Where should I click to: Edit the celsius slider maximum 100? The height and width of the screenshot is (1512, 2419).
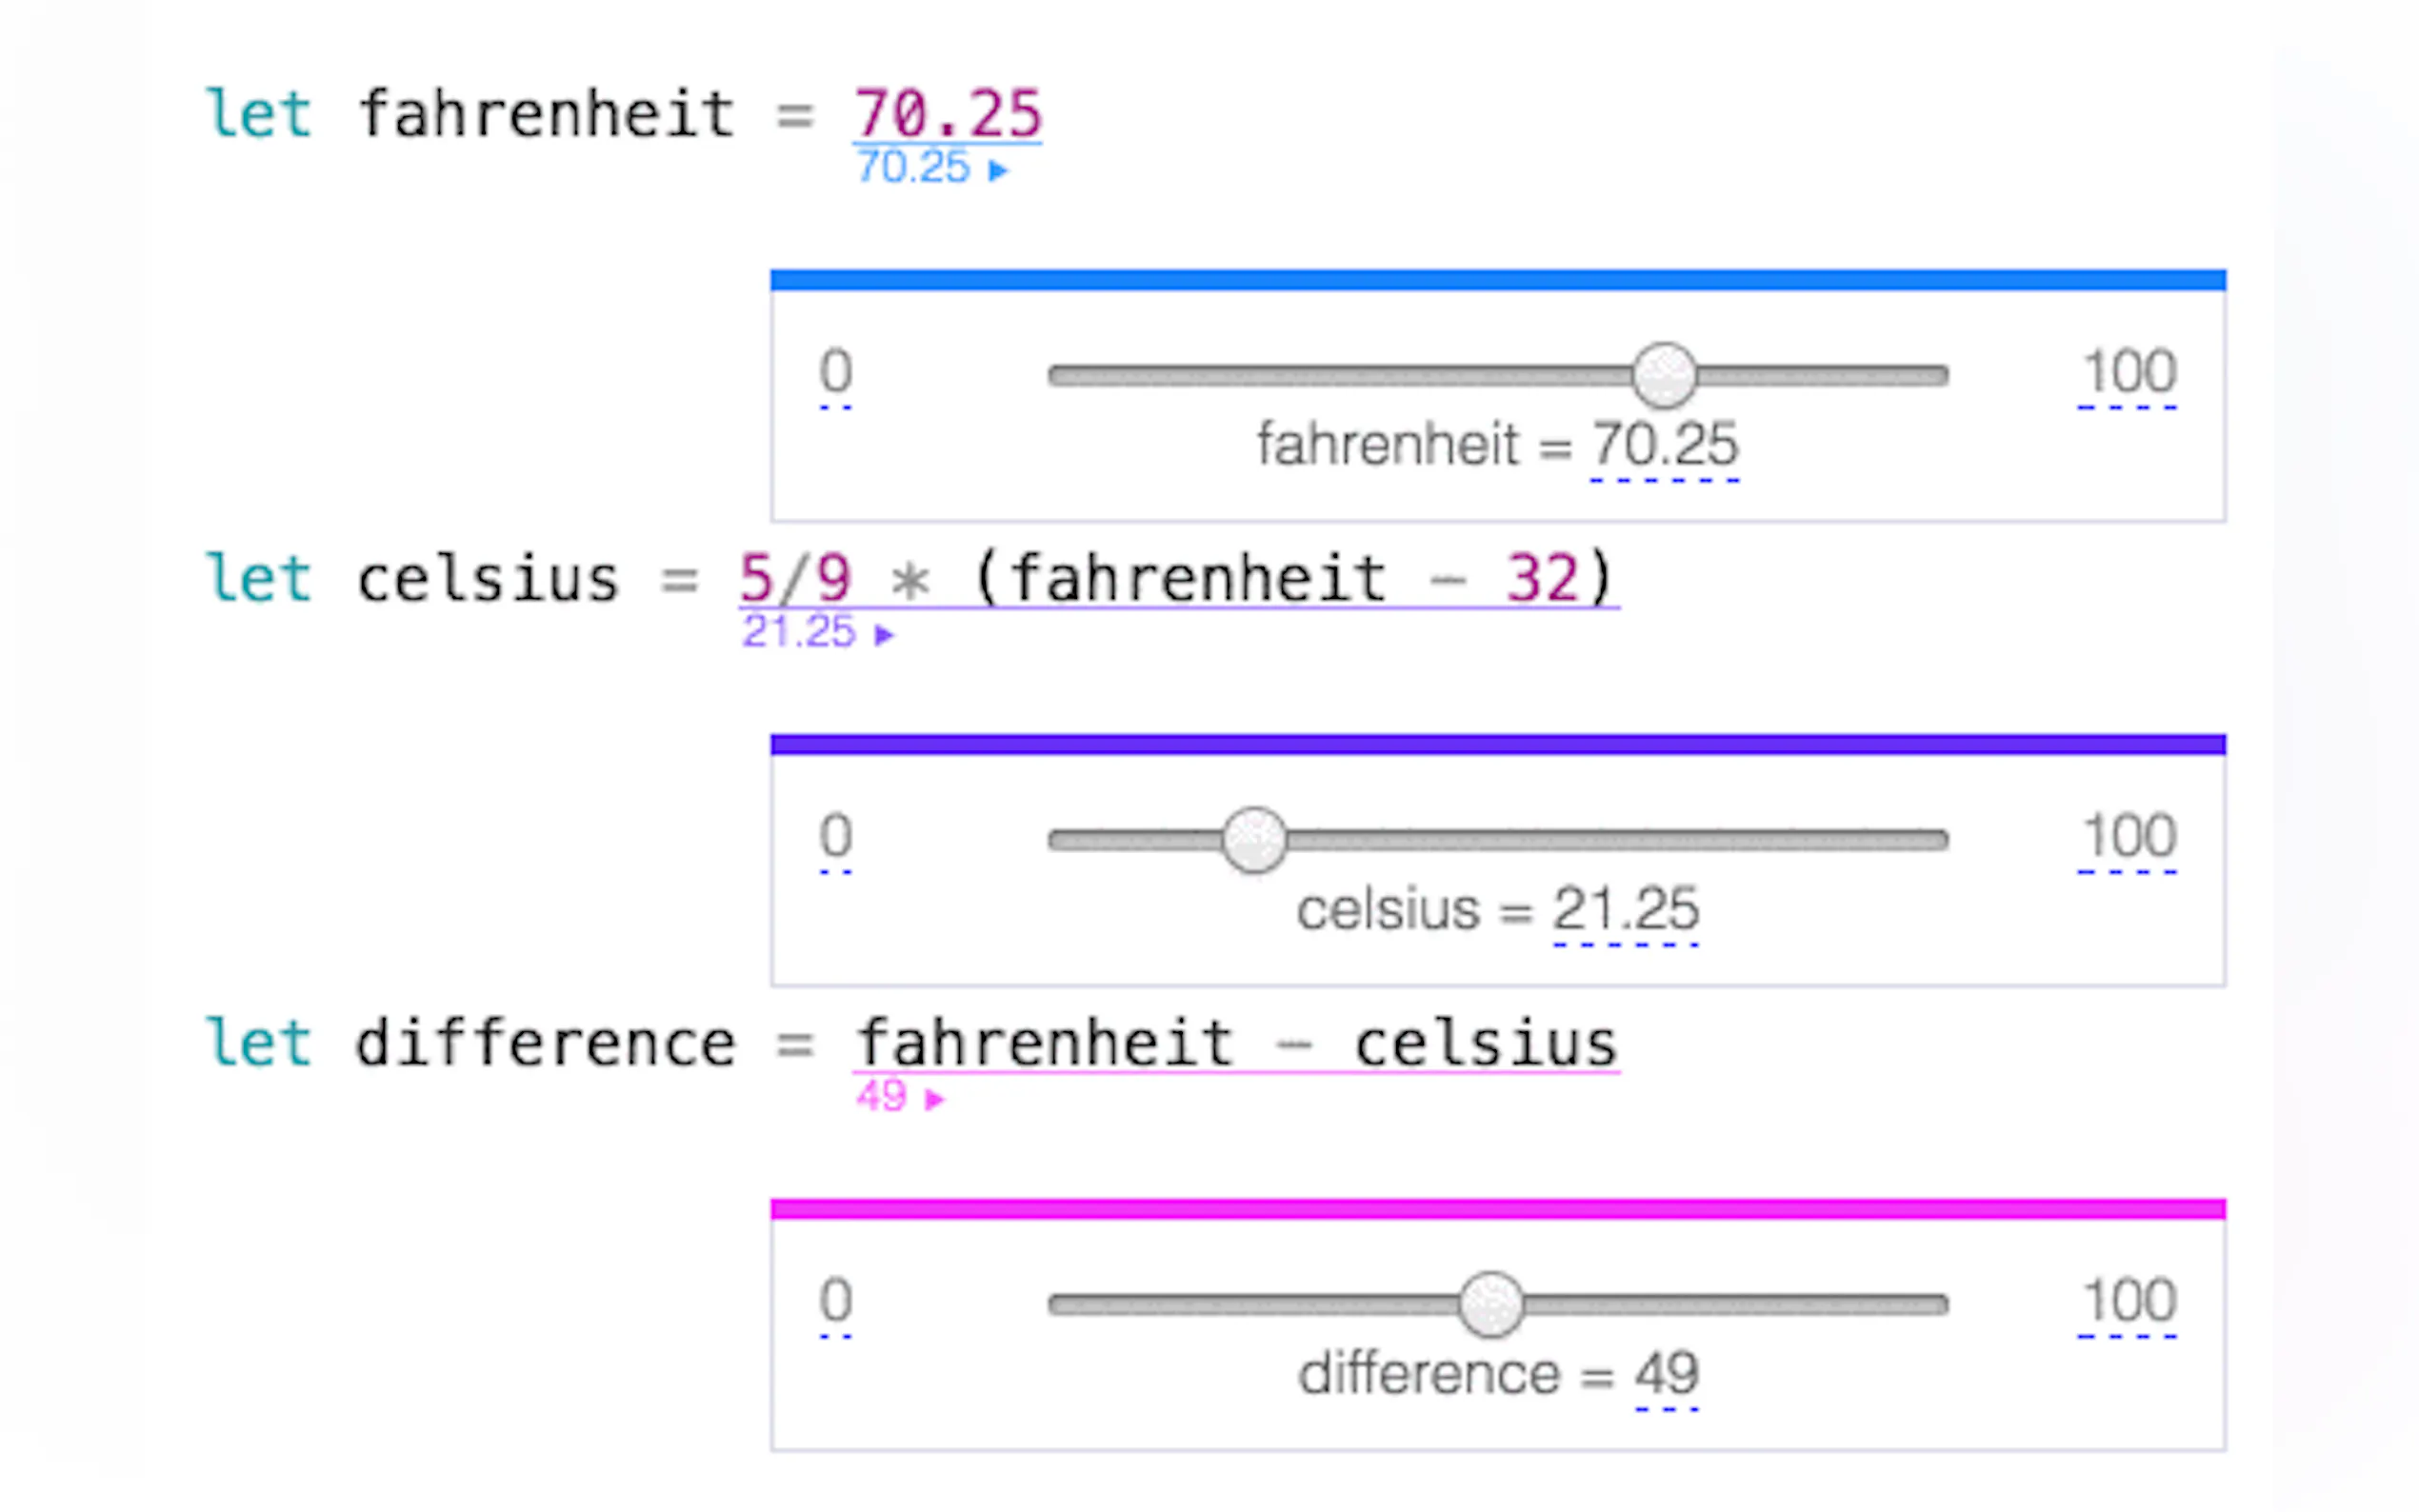coord(2128,837)
